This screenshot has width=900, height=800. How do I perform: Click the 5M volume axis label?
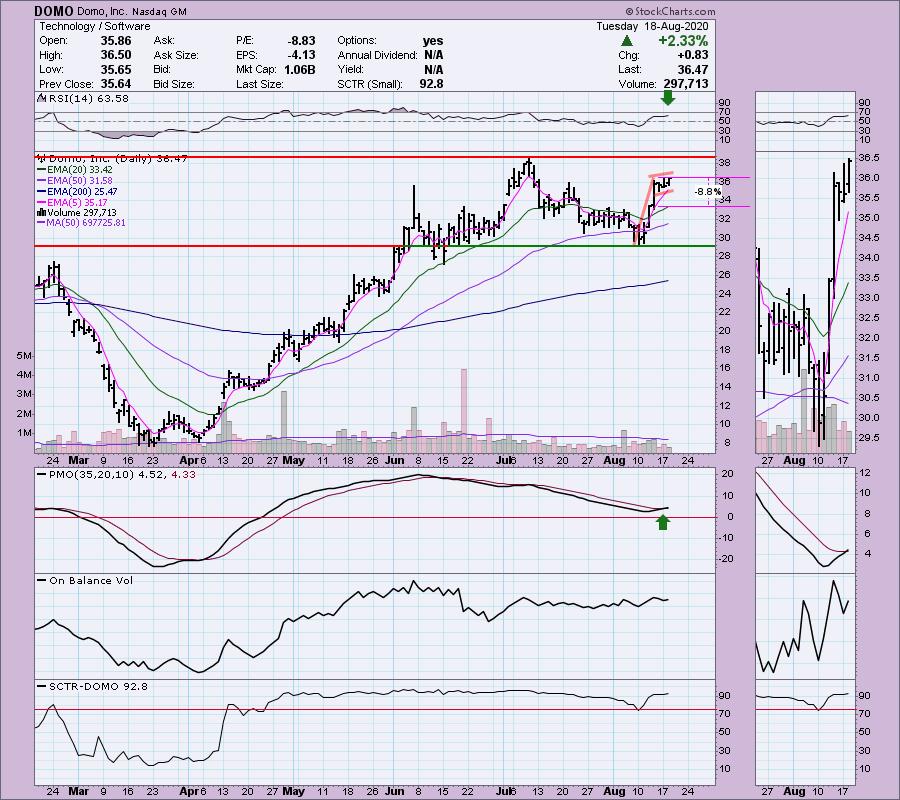24,356
